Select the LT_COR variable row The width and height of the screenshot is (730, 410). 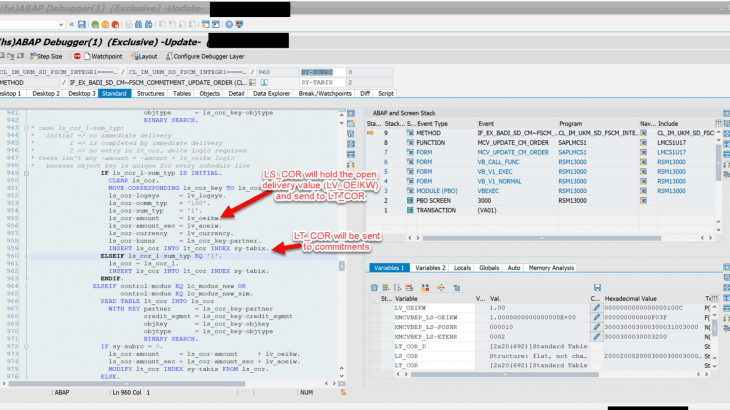pos(404,364)
